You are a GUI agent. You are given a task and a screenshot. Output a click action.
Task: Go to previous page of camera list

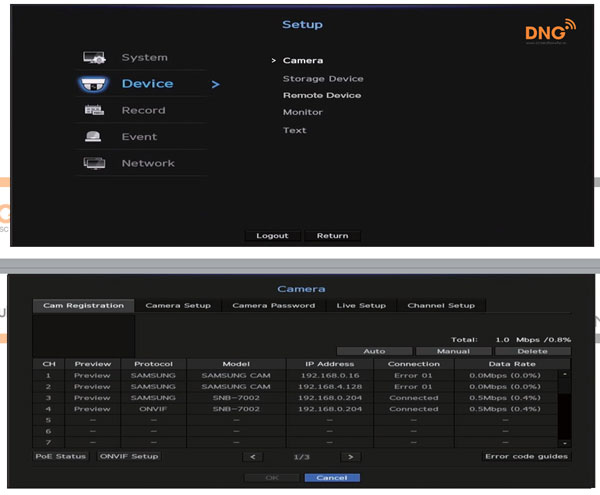coord(253,456)
